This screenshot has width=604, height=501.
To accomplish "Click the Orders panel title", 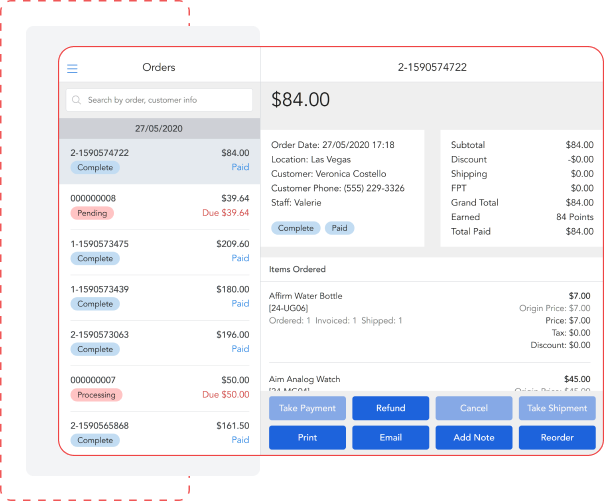I will [x=159, y=67].
